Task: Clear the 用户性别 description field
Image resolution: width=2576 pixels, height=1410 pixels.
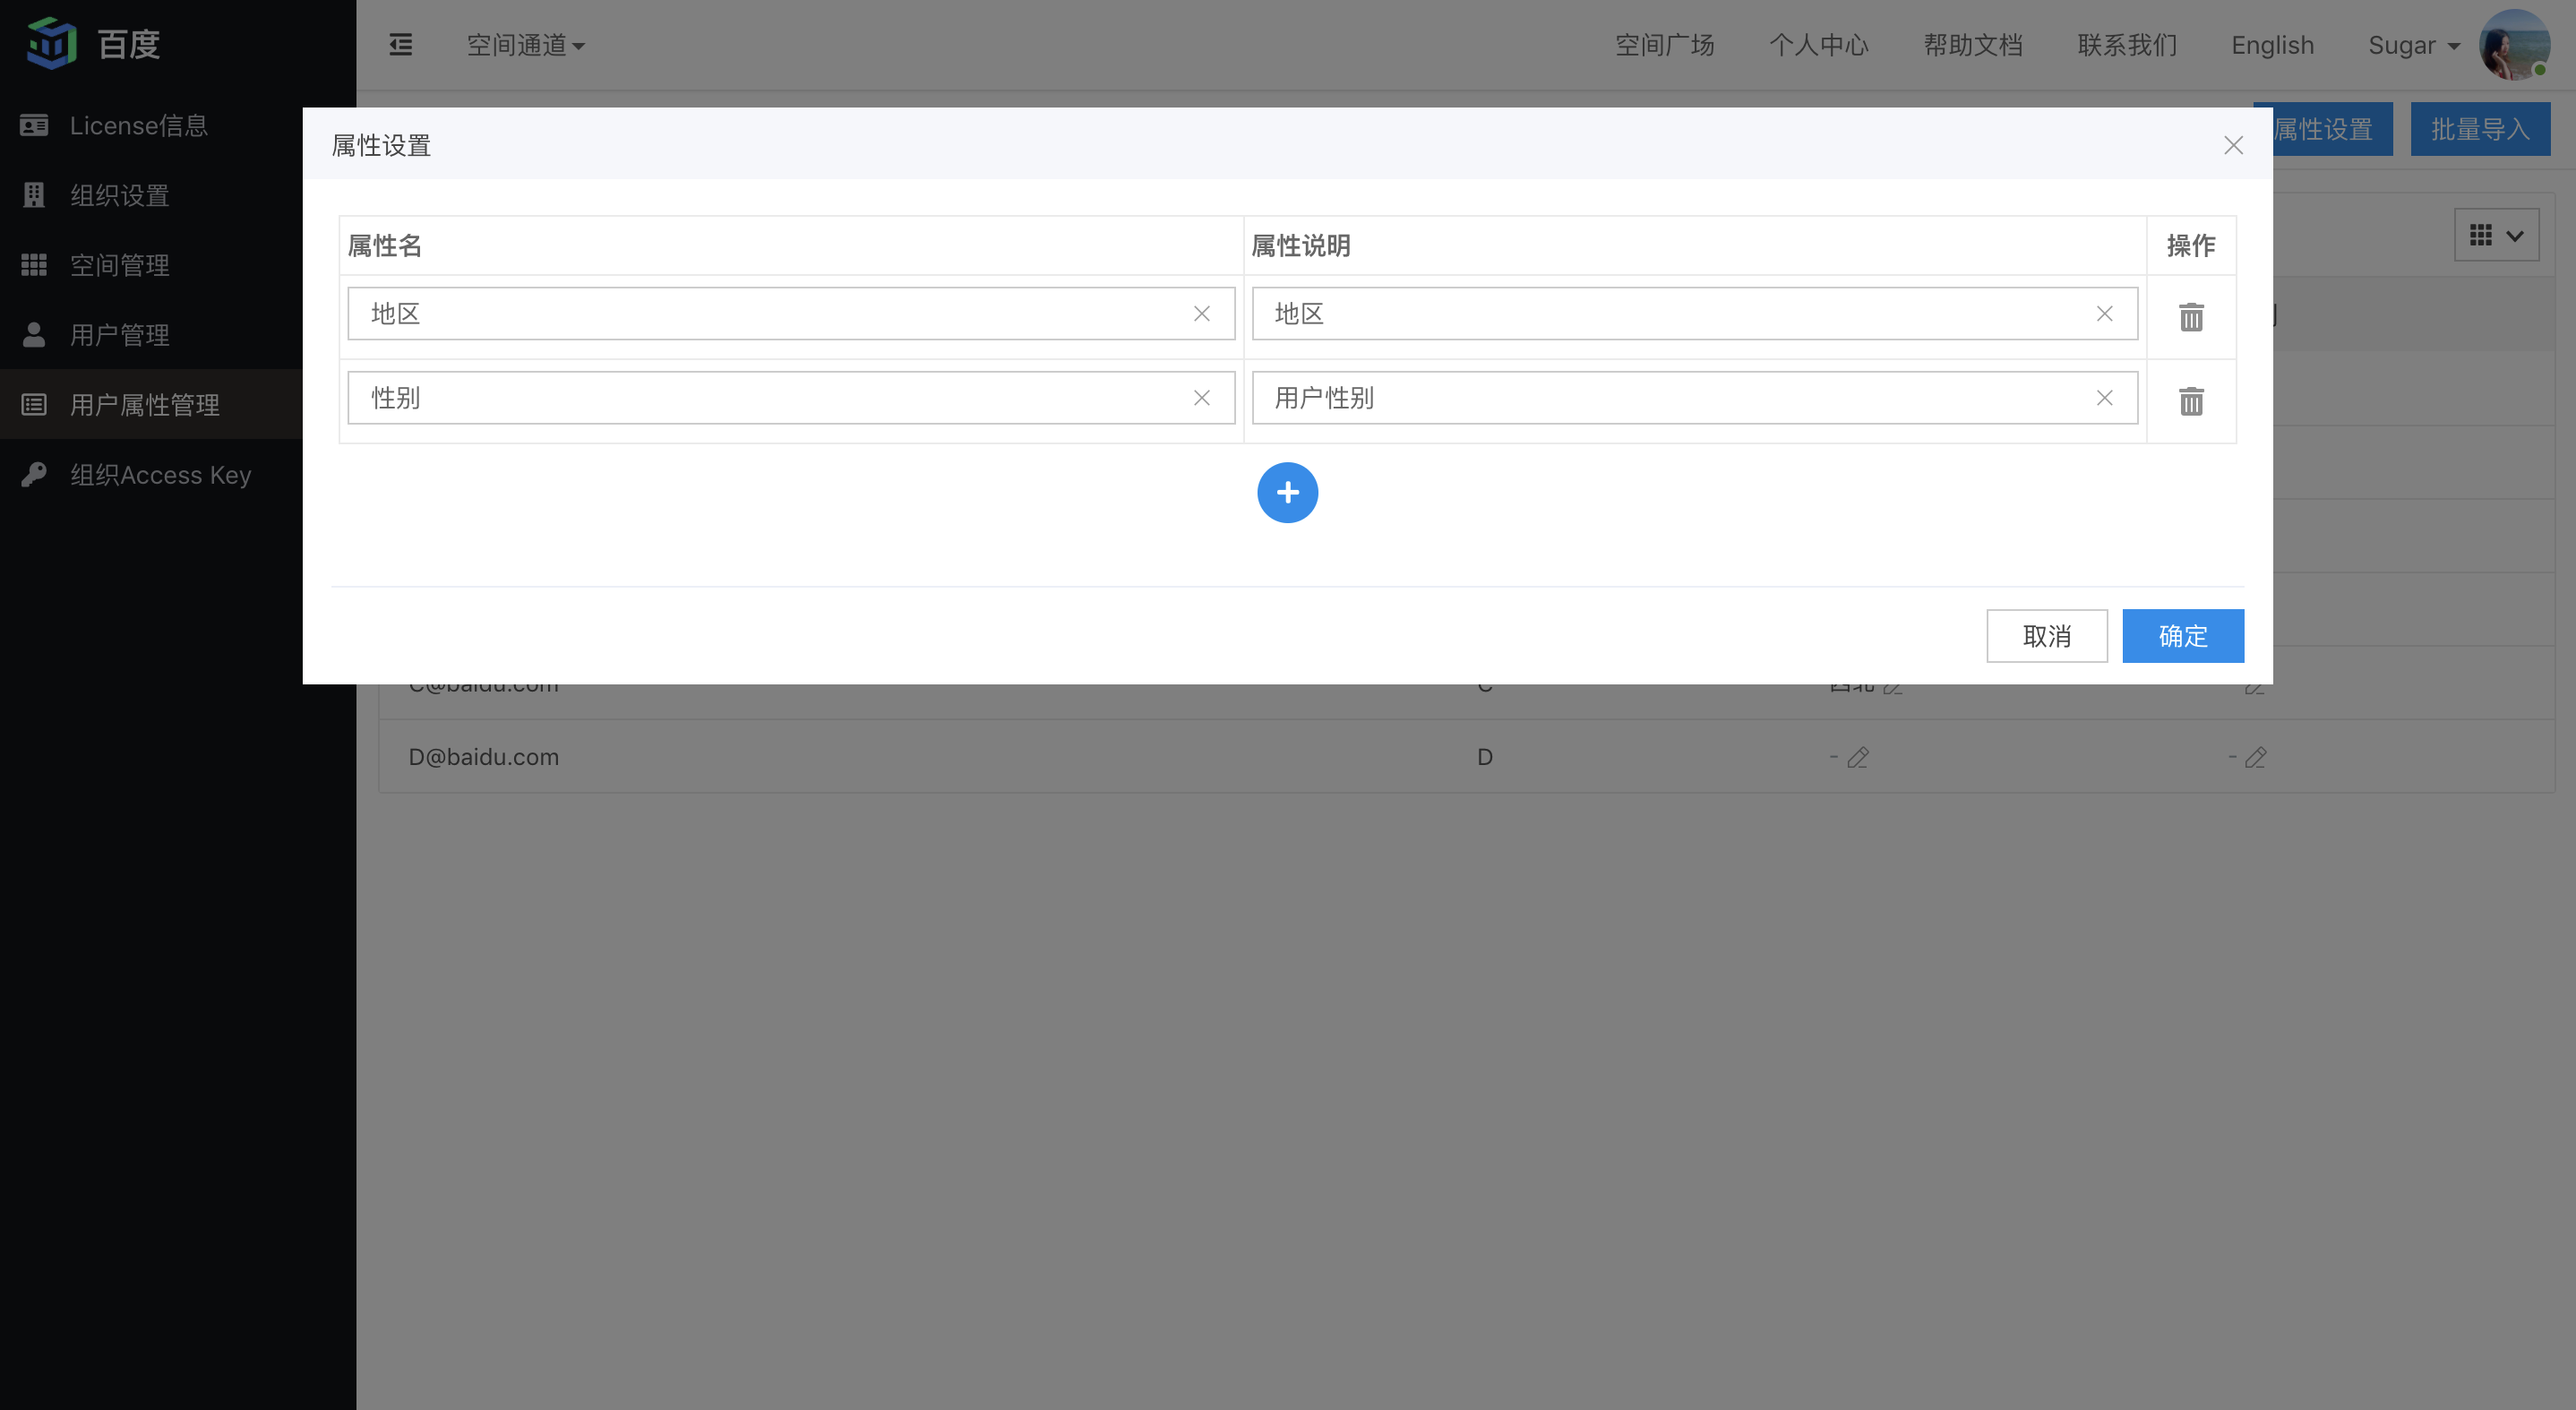Action: click(2105, 398)
